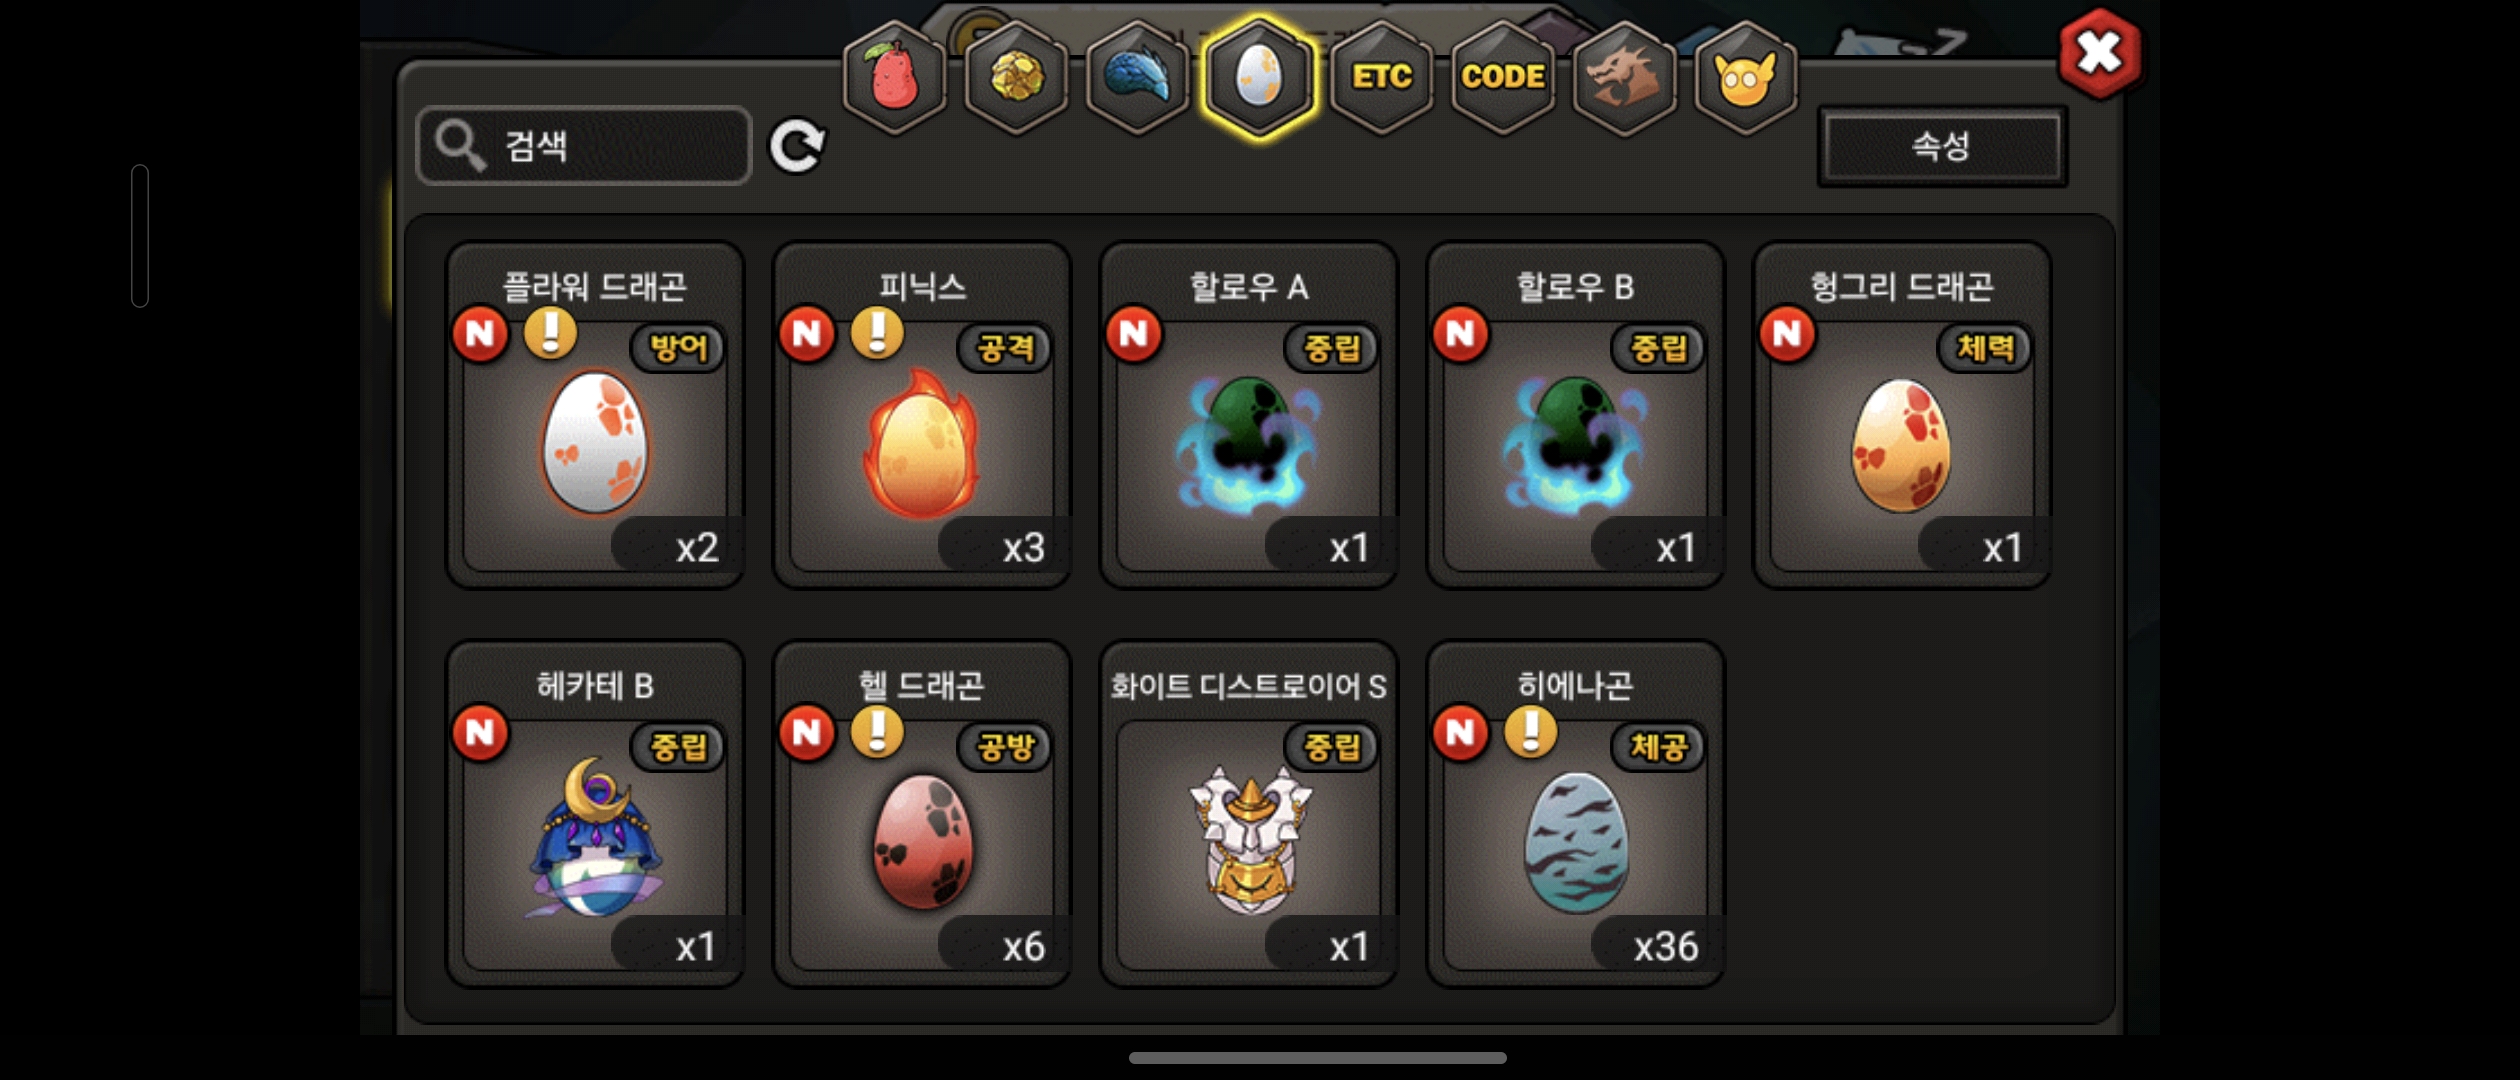Image resolution: width=2520 pixels, height=1080 pixels.
Task: Click the refresh arrow beside search
Action: [797, 147]
